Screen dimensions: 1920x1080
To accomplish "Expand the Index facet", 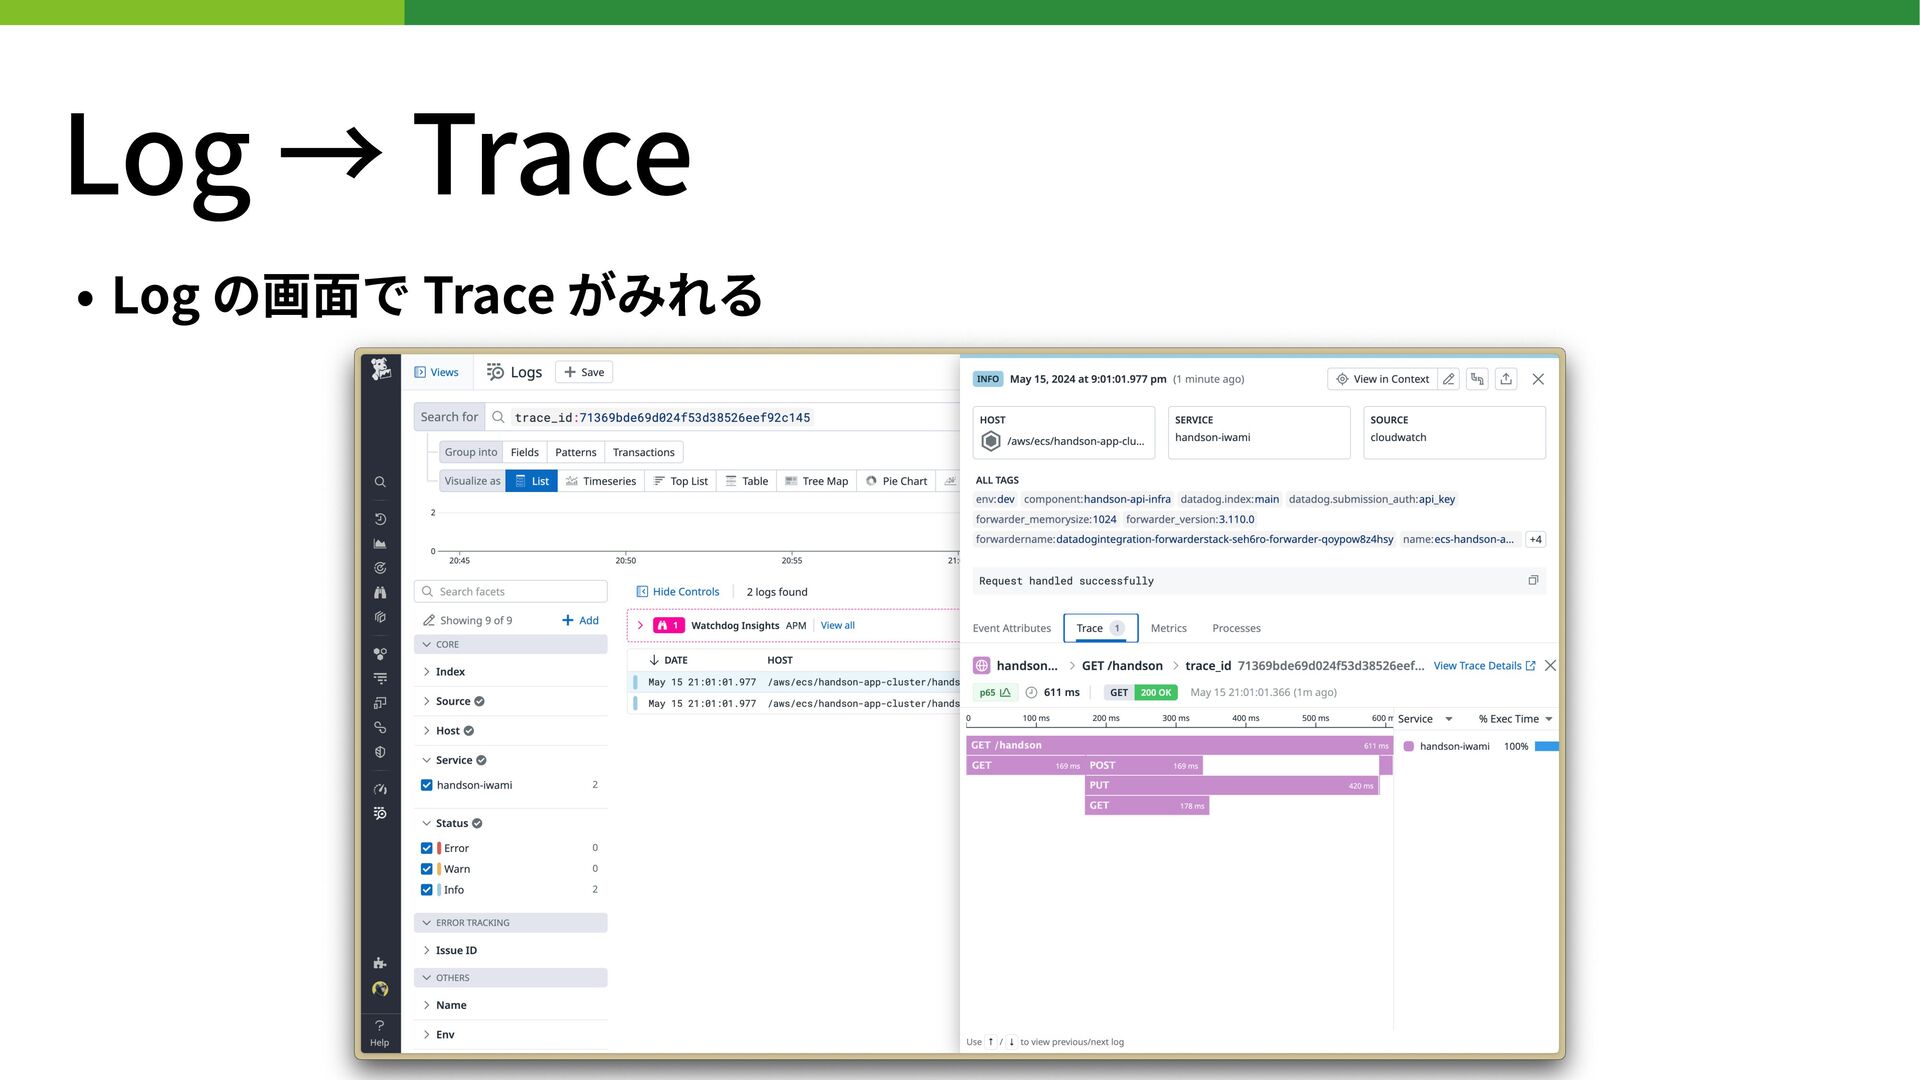I will click(x=443, y=672).
